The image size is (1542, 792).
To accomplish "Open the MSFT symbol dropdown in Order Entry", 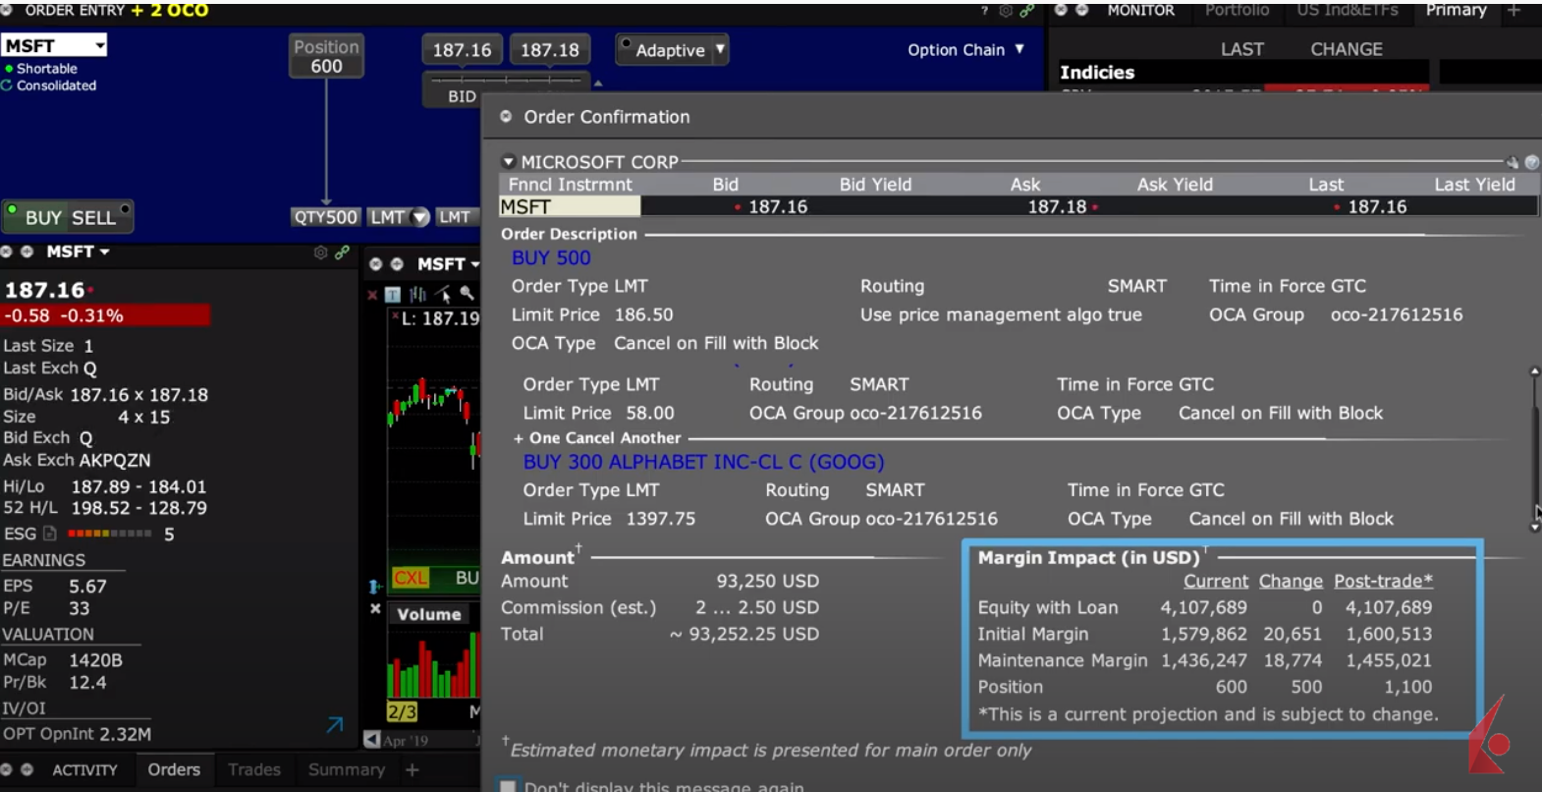I will pyautogui.click(x=99, y=46).
